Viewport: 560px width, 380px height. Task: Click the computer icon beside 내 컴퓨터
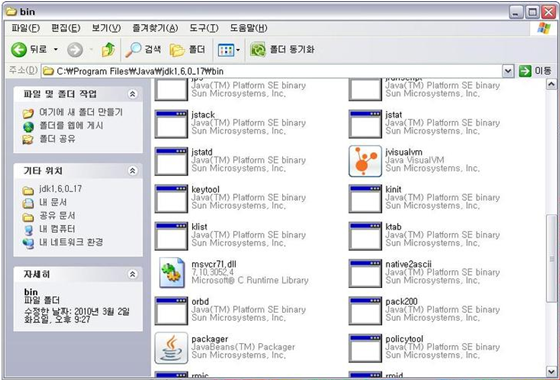(28, 230)
